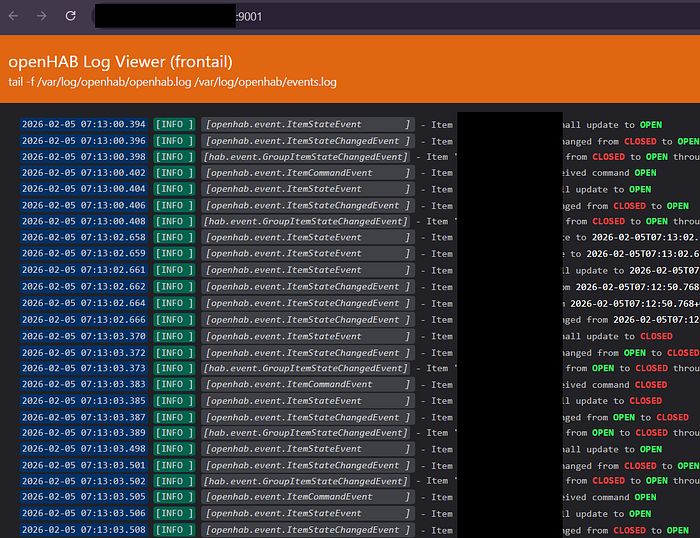The height and width of the screenshot is (538, 700).
Task: Select timestamp 2026-02-05 07:13:03.370
Action: [x=84, y=336]
